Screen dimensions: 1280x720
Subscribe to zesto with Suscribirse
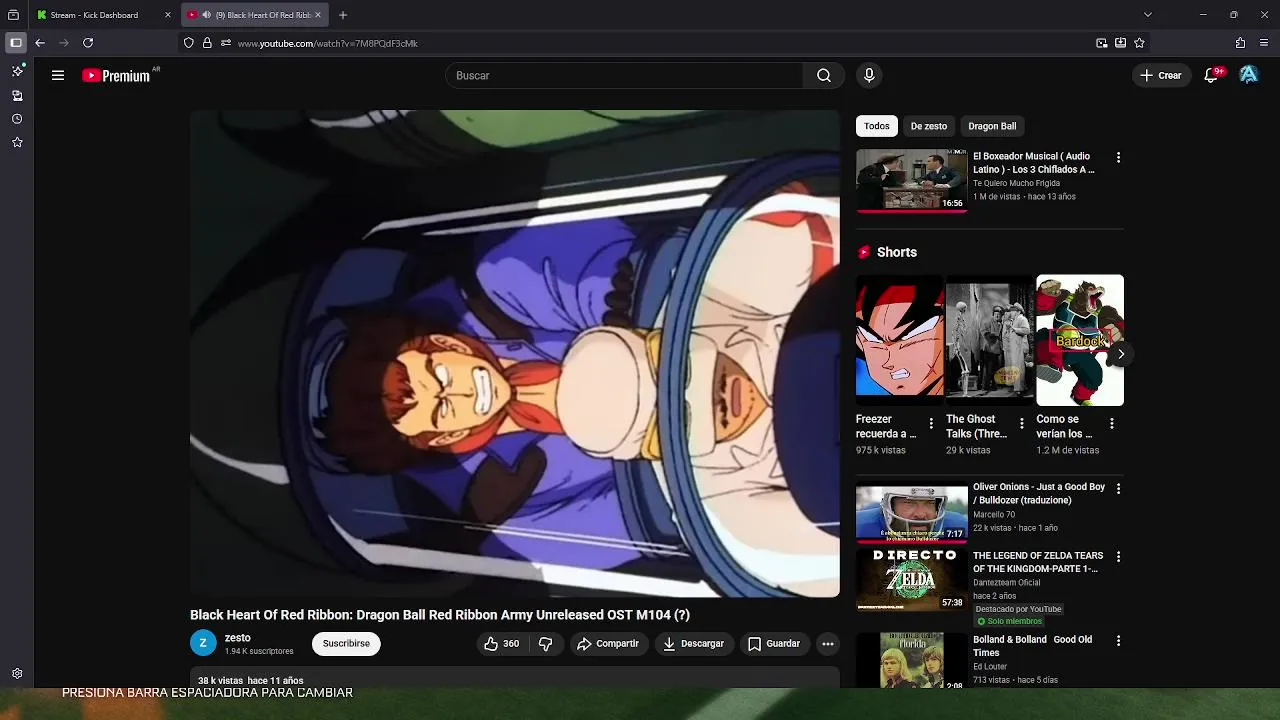pos(346,644)
